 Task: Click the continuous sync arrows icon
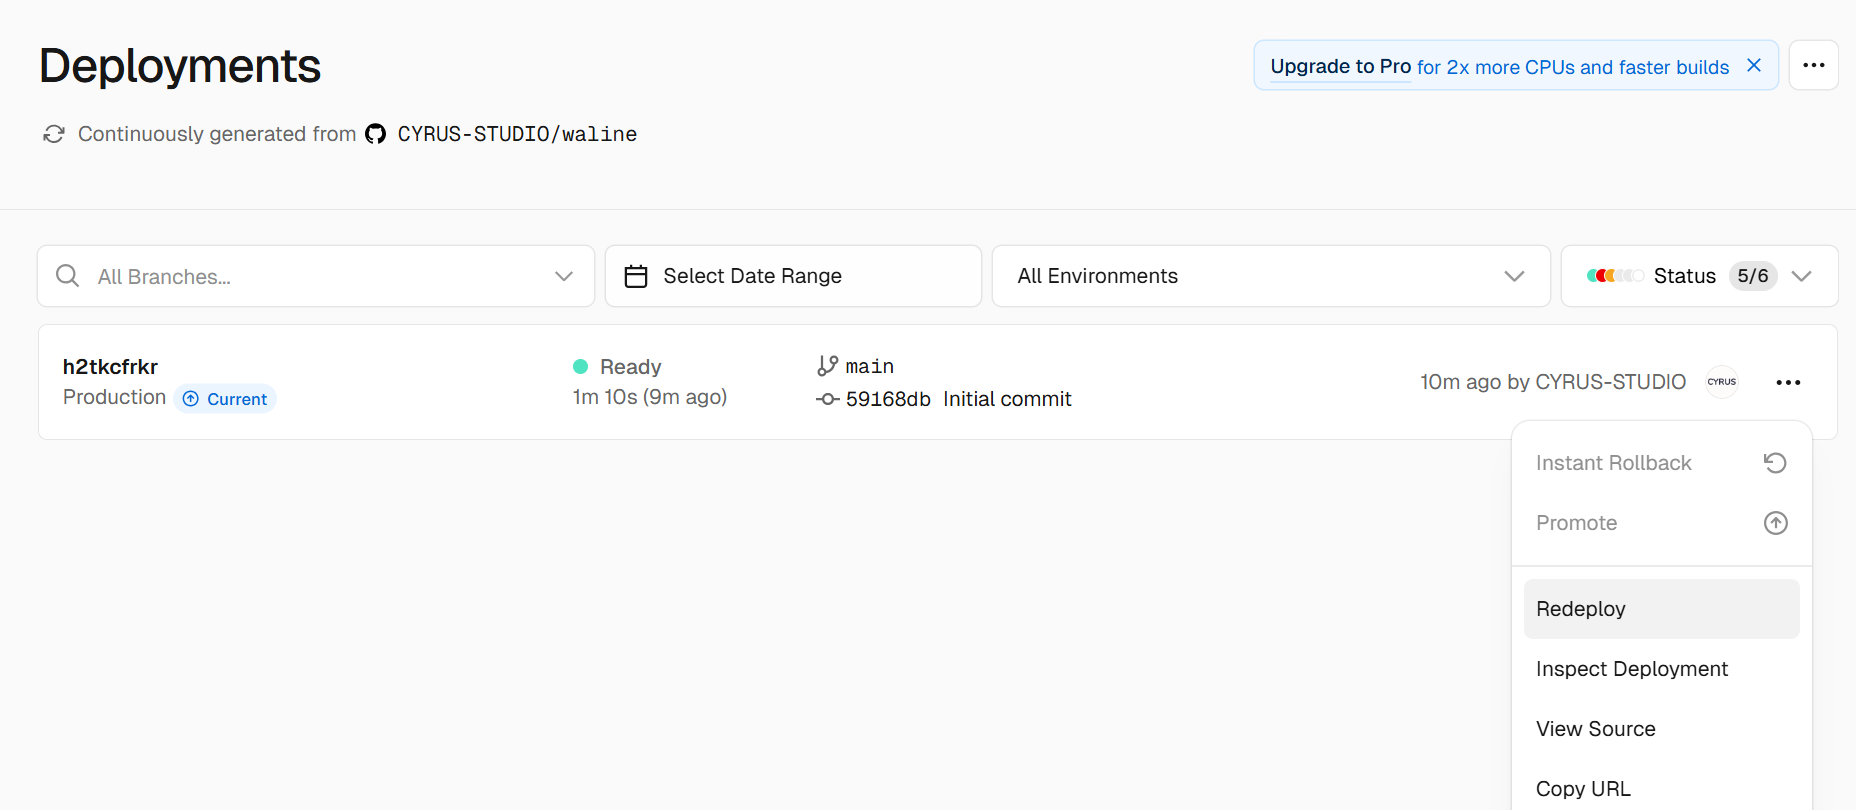tap(54, 134)
